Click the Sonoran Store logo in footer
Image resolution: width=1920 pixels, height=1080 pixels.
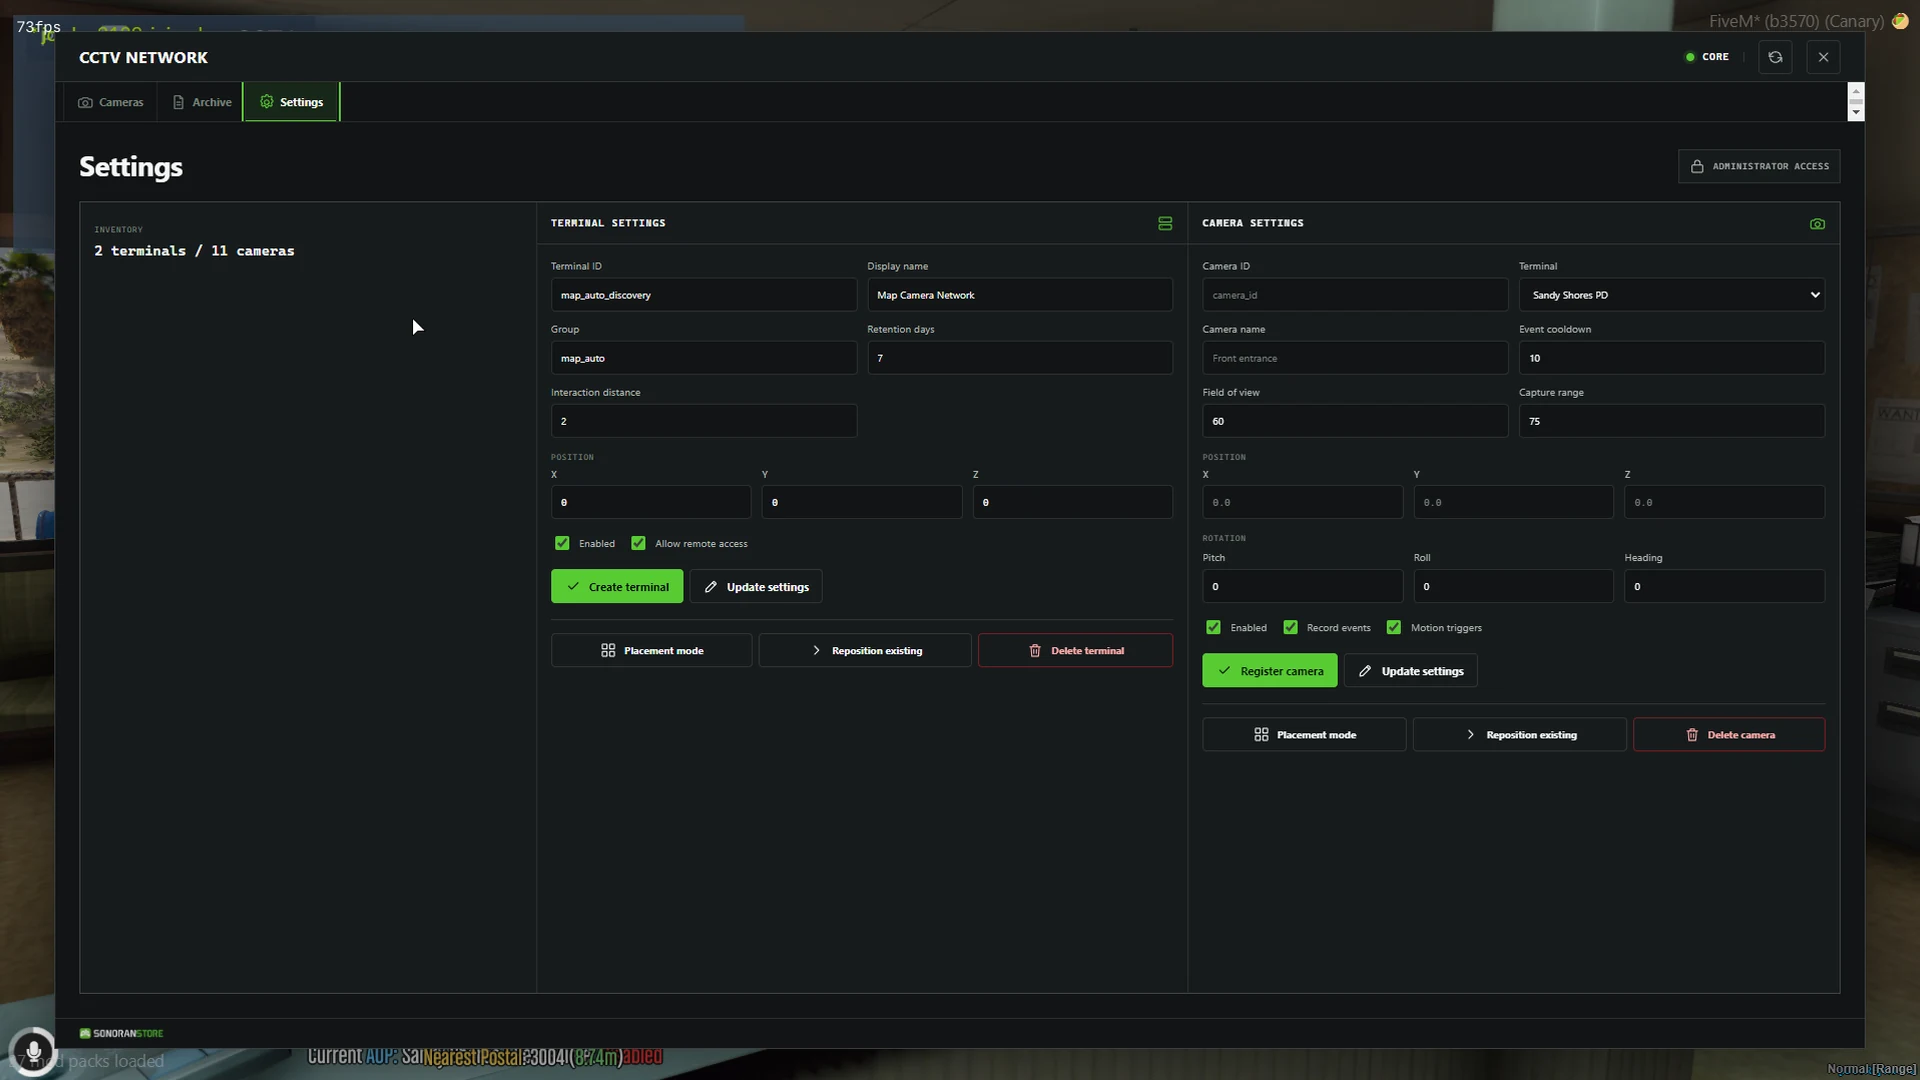pos(121,1033)
